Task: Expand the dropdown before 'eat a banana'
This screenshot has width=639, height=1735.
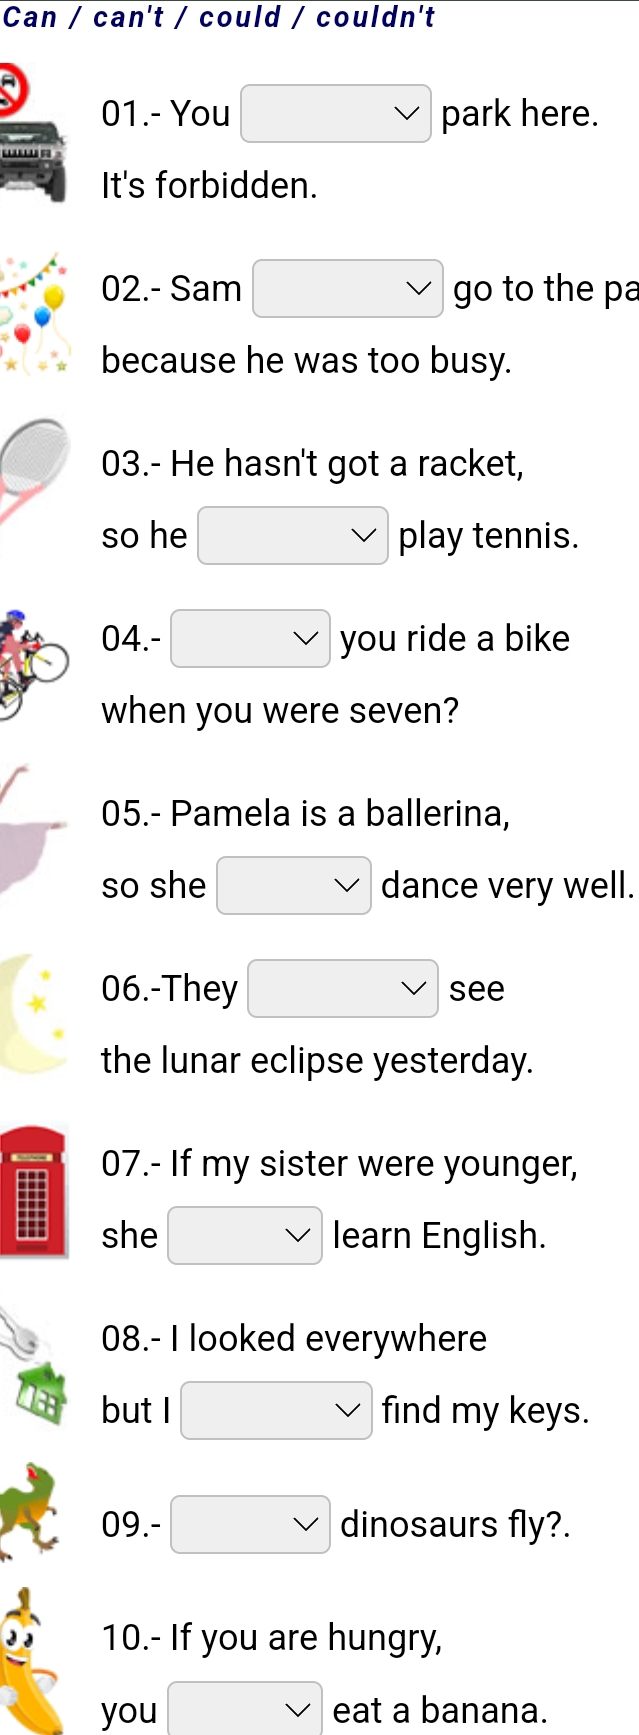Action: click(245, 1708)
